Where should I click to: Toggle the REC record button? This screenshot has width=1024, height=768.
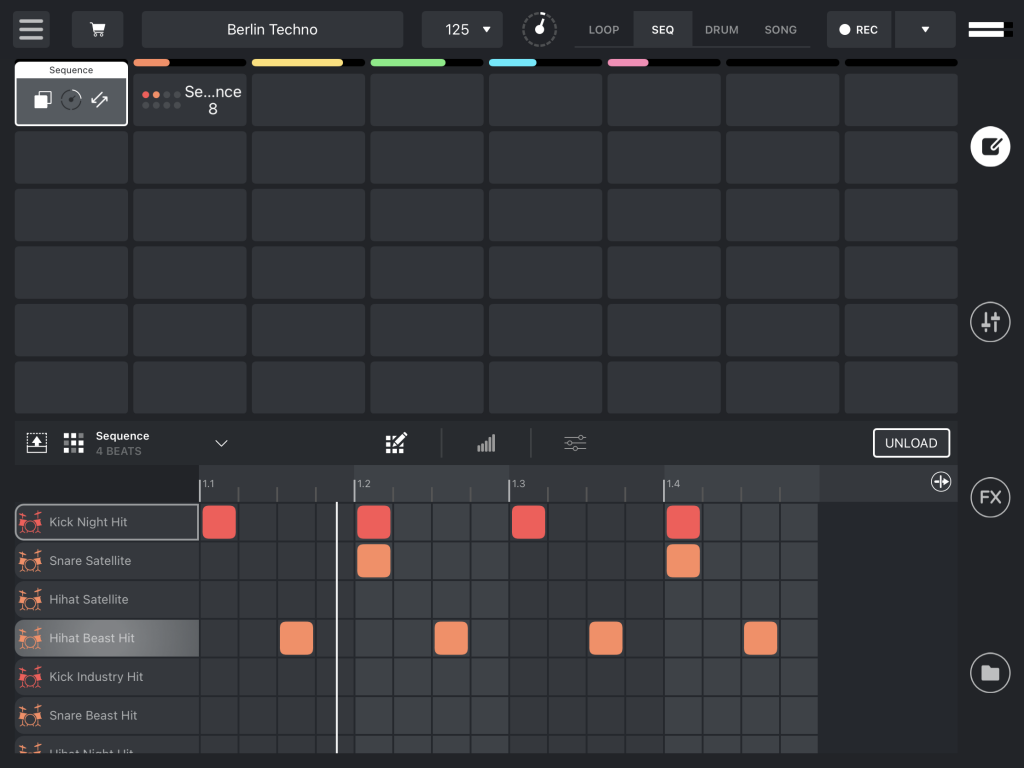[859, 29]
